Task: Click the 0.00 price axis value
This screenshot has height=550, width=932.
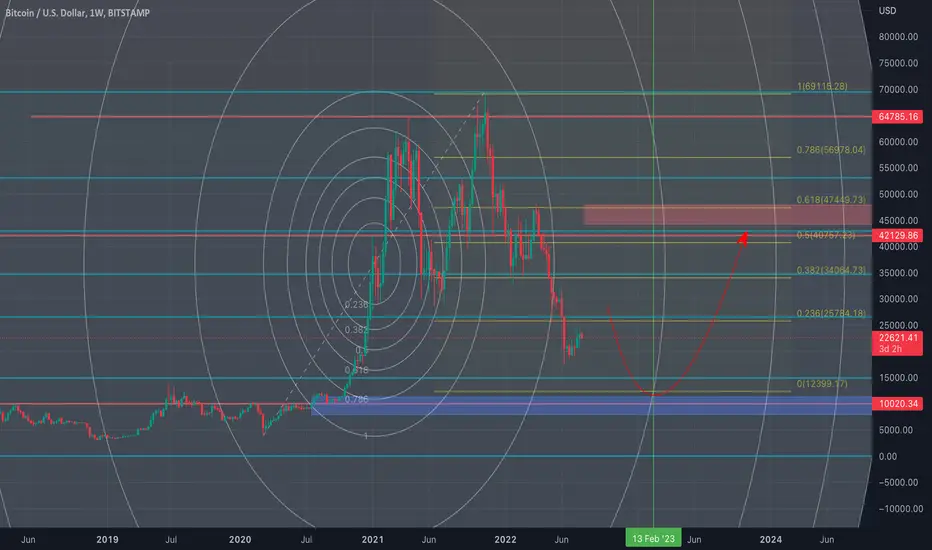Action: [887, 457]
